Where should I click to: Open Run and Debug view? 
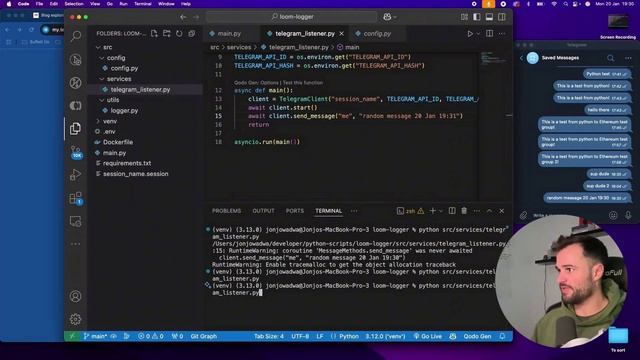click(76, 175)
